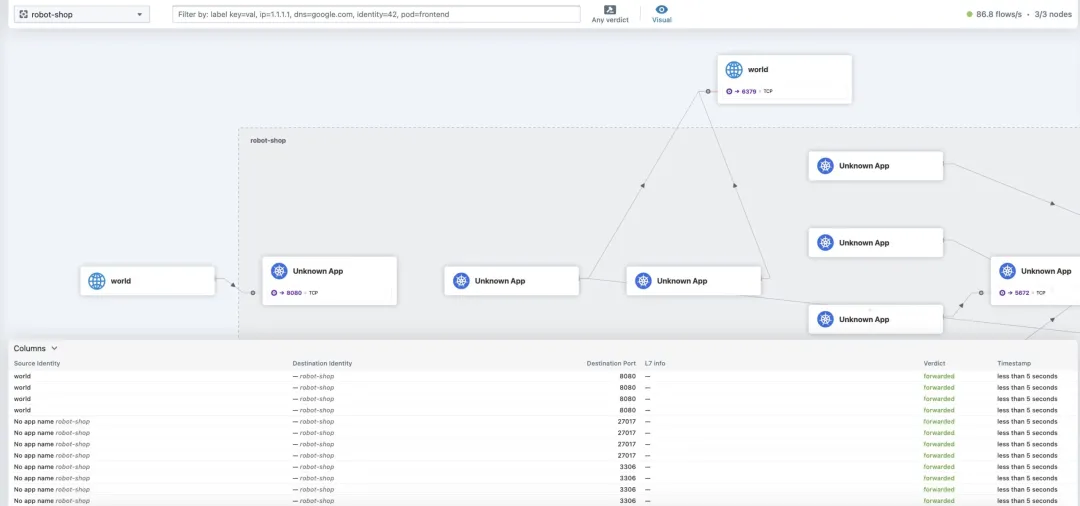Expand the Columns selector in flows table
Screen dimensions: 1080x506
tap(36, 348)
